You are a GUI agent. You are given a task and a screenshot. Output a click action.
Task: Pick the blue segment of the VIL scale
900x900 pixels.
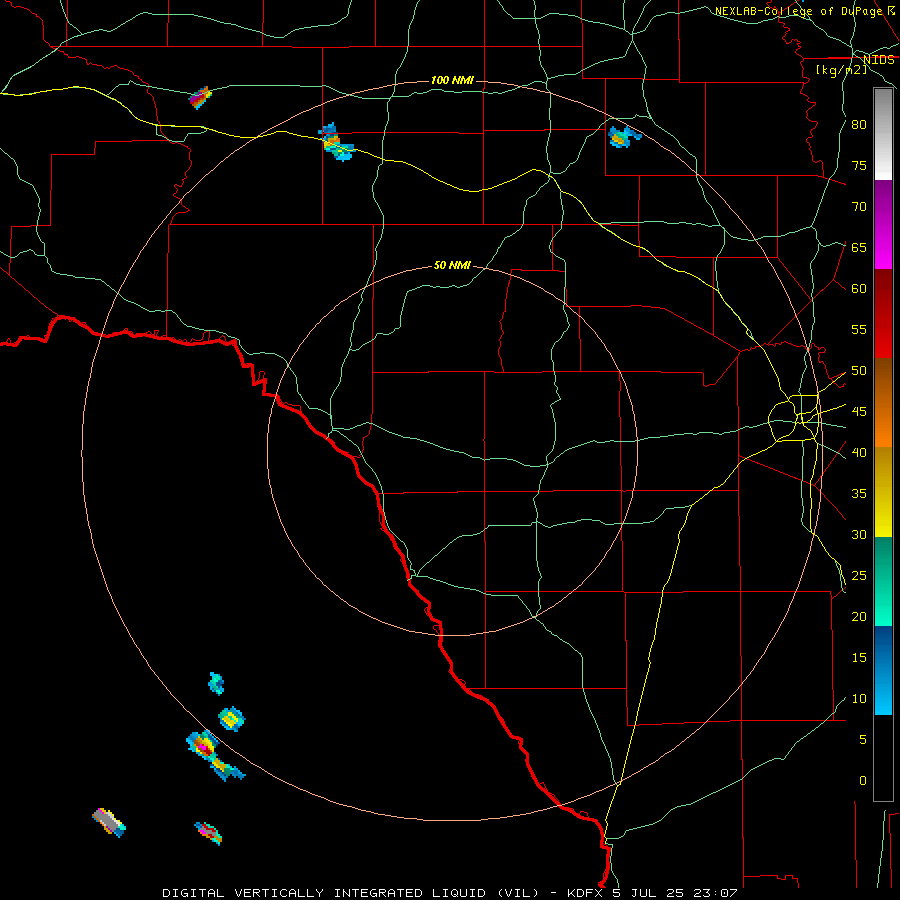pyautogui.click(x=883, y=670)
